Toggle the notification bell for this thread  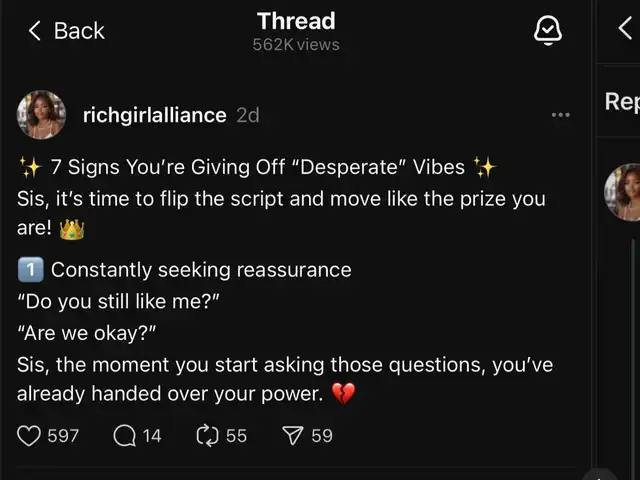click(x=549, y=31)
